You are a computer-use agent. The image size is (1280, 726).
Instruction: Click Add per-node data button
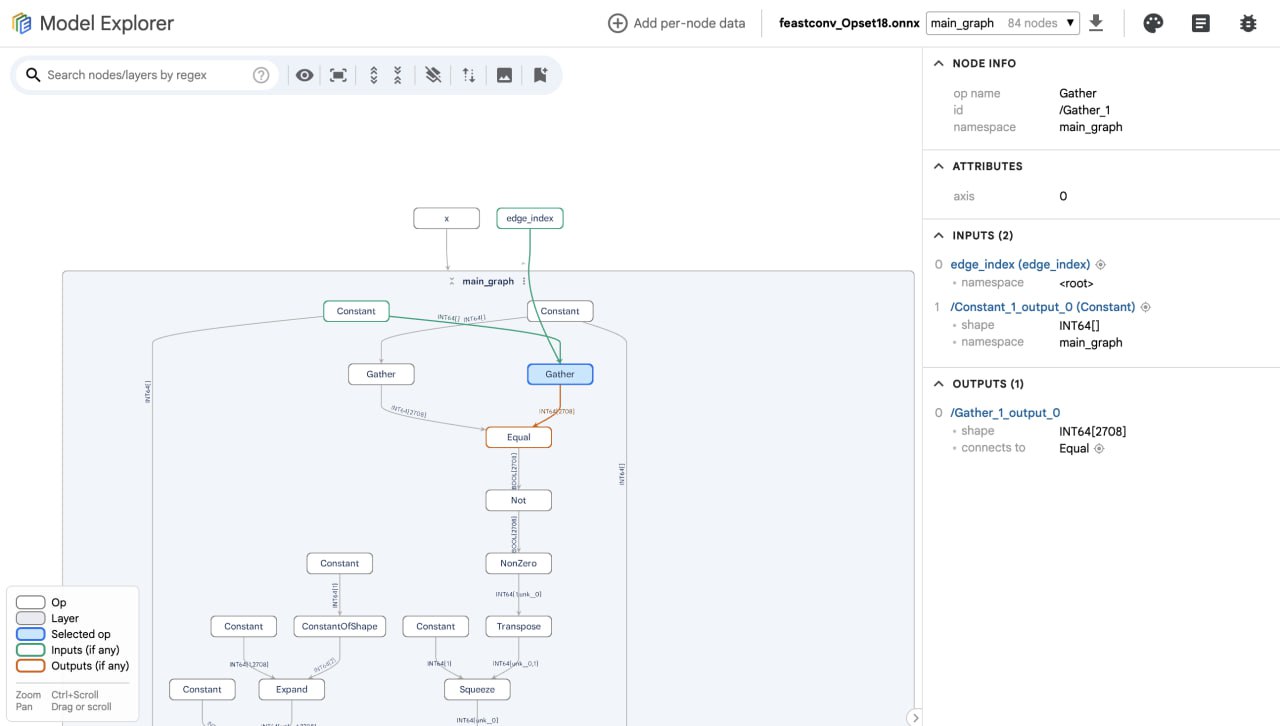pyautogui.click(x=677, y=23)
